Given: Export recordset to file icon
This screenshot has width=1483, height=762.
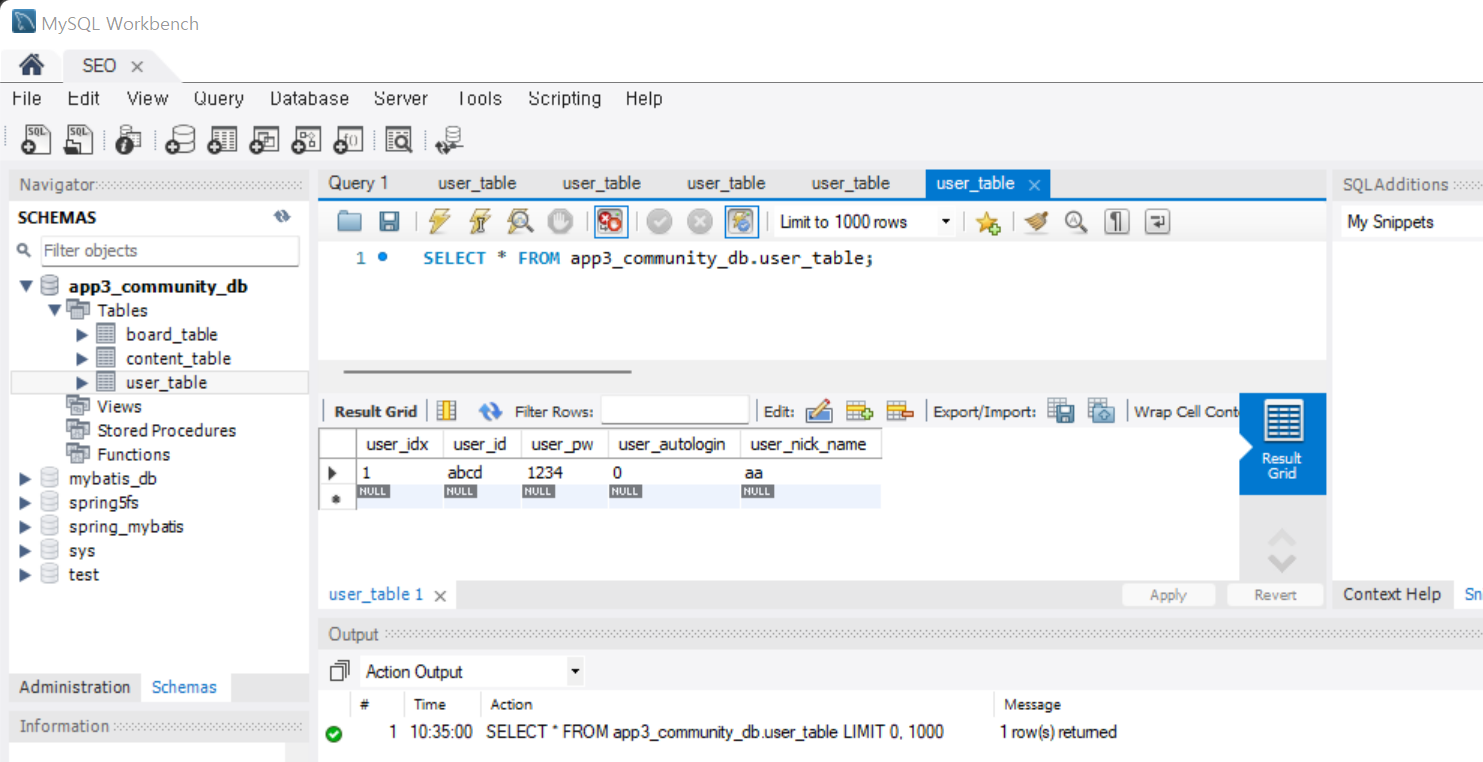Looking at the screenshot, I should 1061,411.
